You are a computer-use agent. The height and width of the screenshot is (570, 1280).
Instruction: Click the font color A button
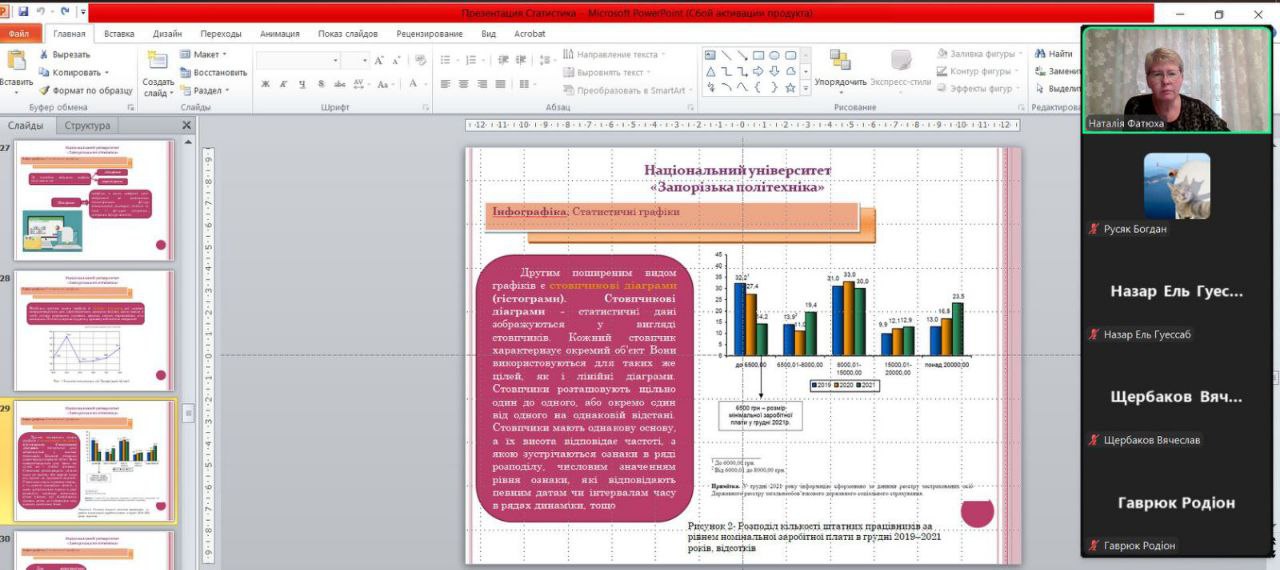tap(413, 84)
